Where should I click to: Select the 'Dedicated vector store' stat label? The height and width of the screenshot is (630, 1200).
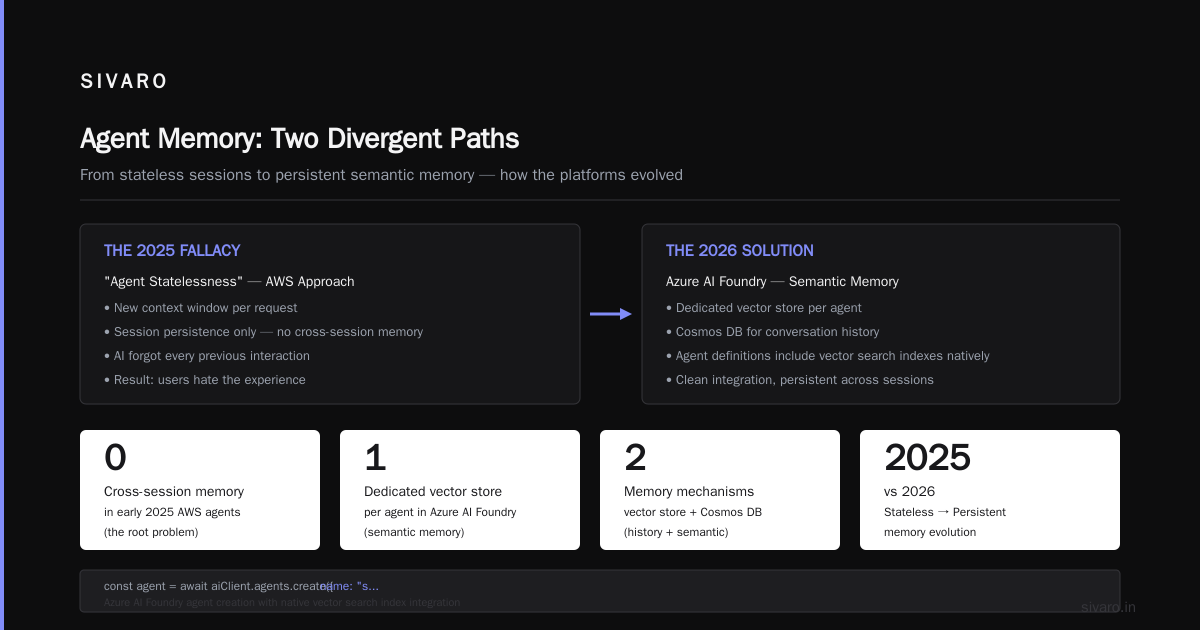pyautogui.click(x=433, y=491)
